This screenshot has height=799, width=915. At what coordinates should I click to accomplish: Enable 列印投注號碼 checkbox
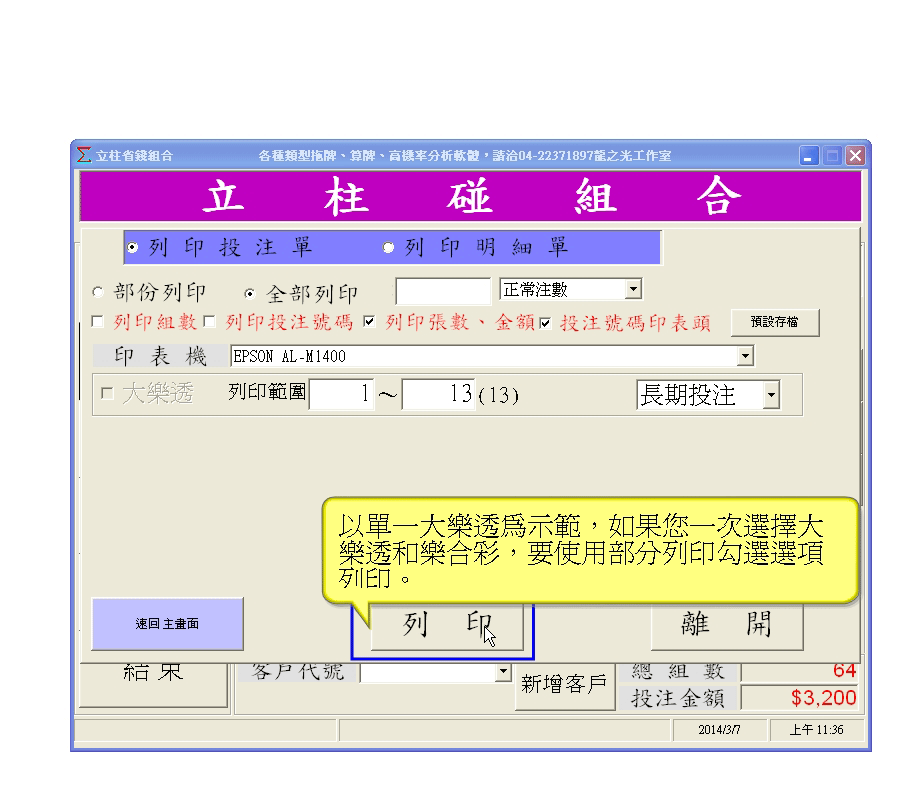click(x=210, y=322)
